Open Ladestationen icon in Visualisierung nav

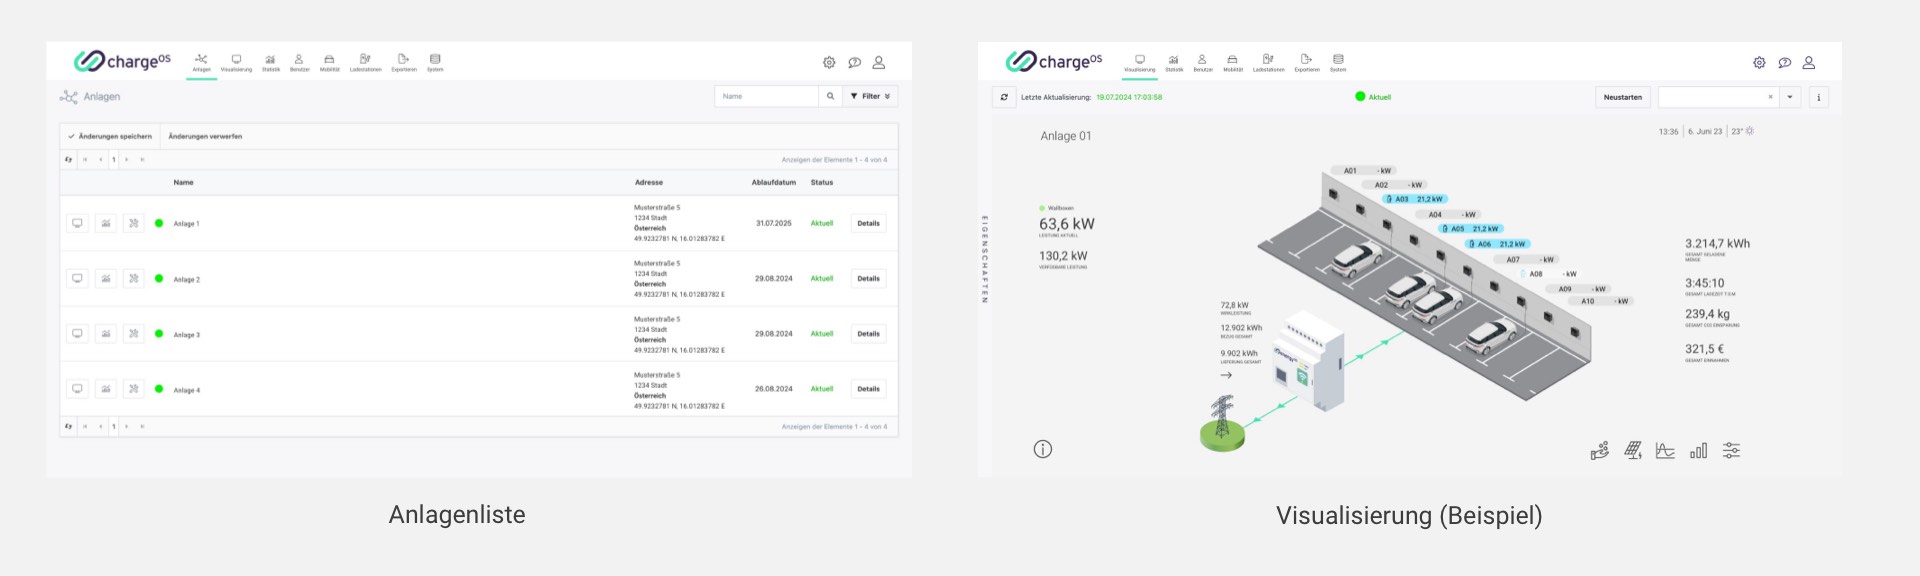[1268, 63]
